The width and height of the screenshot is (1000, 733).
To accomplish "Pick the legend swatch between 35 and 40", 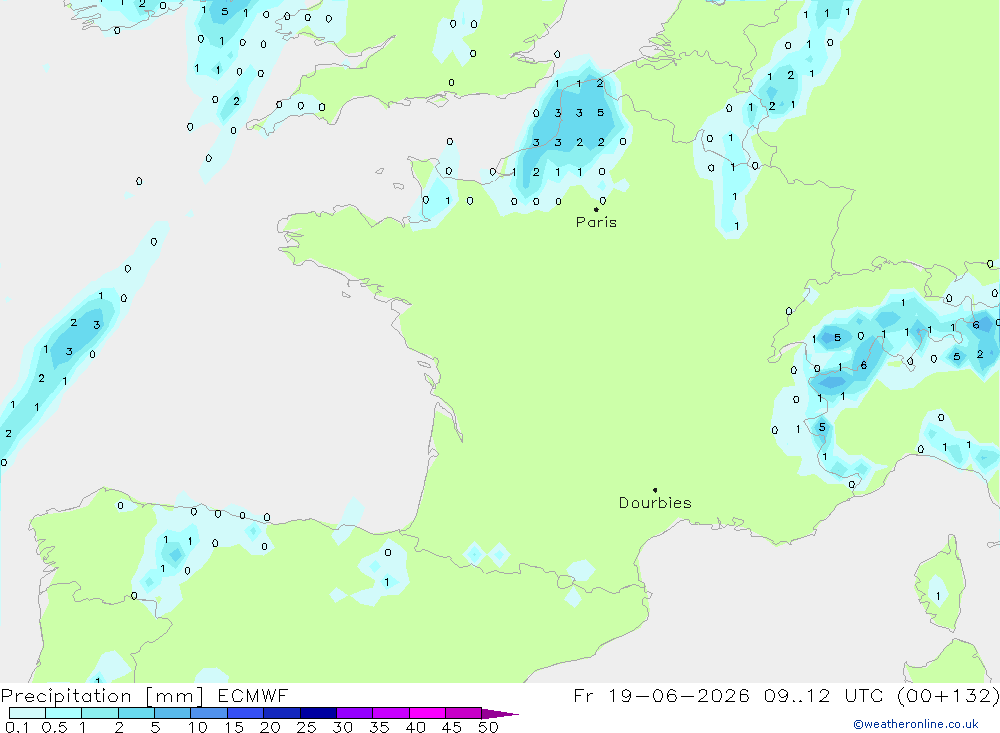I will tap(390, 713).
